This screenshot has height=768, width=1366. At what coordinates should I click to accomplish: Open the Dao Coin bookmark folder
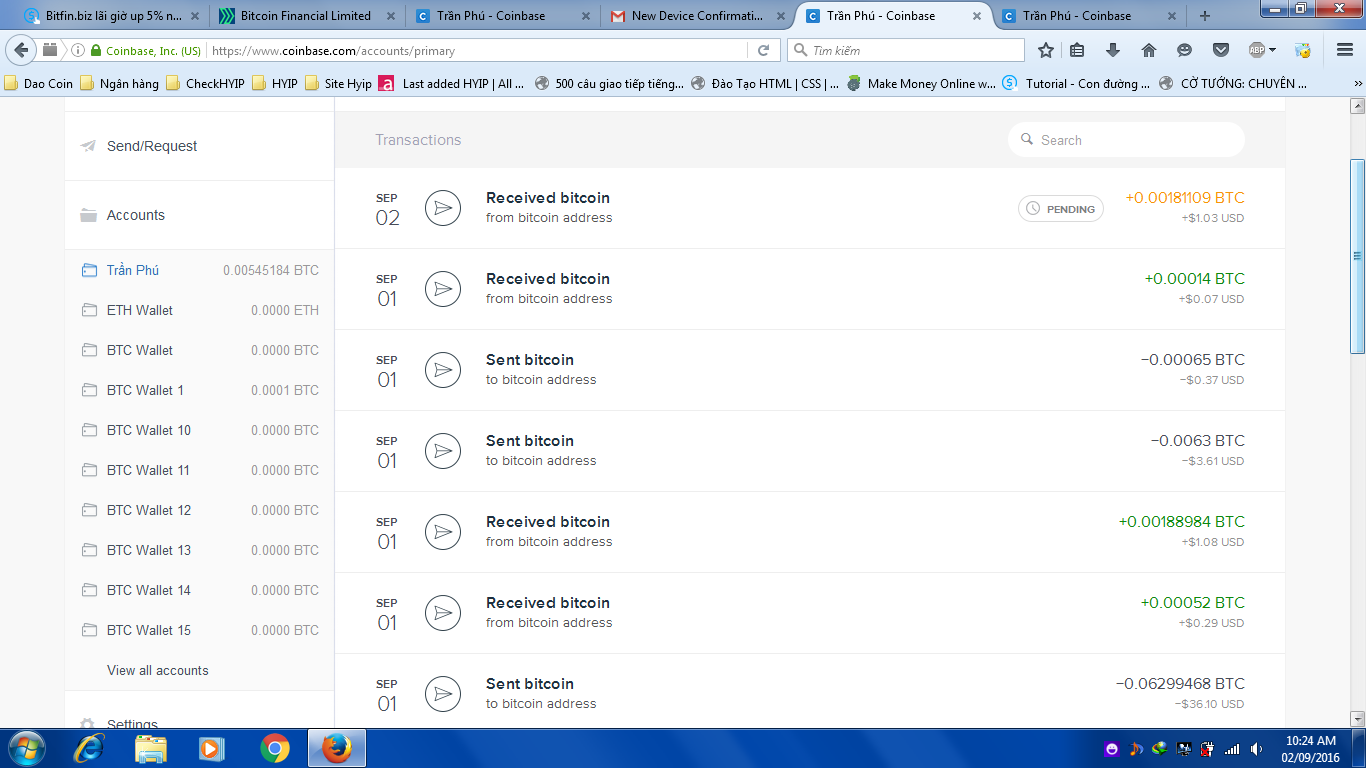coord(39,84)
